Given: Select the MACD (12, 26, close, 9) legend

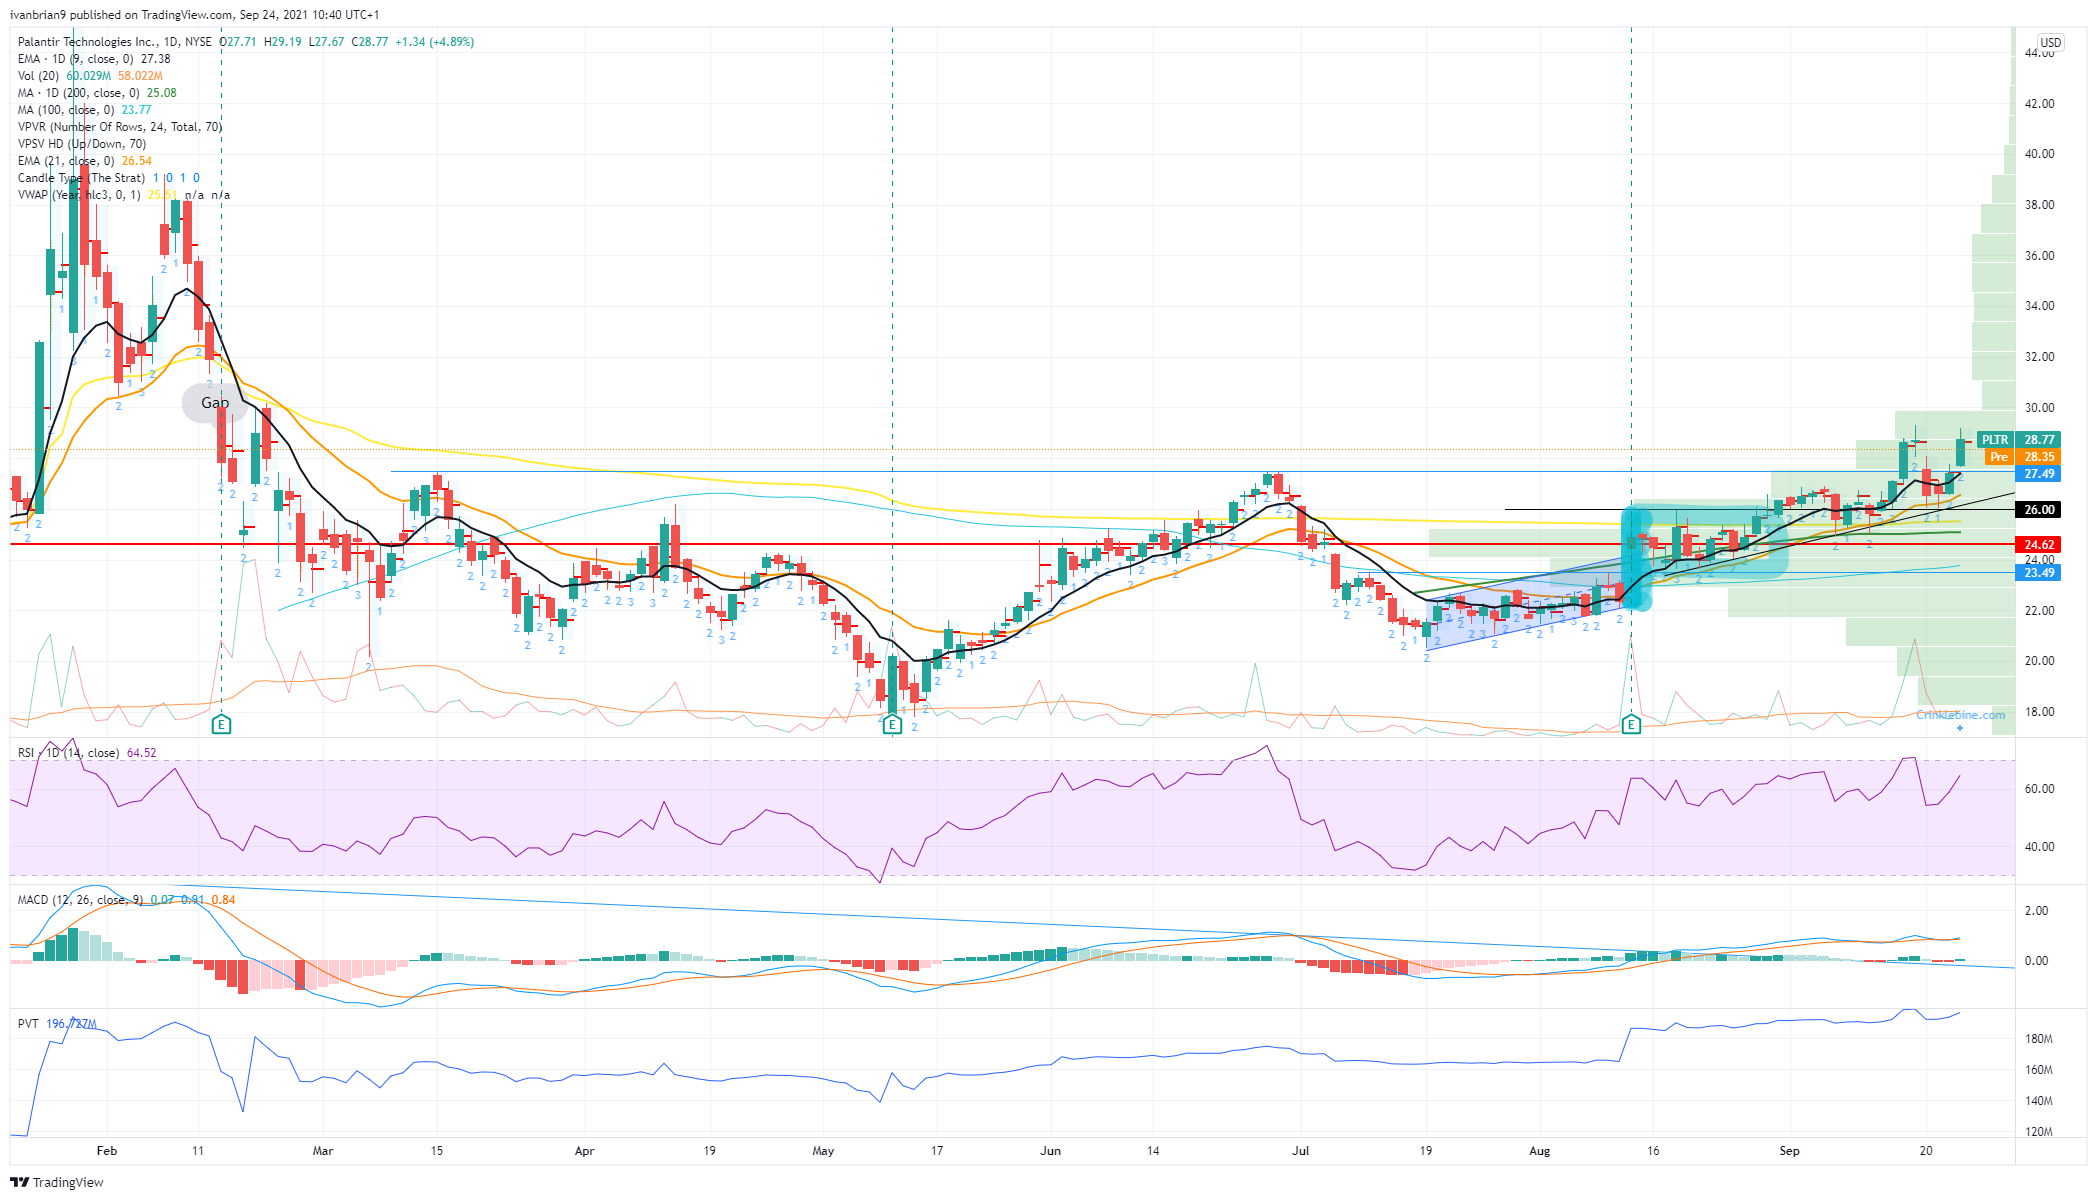Looking at the screenshot, I should pyautogui.click(x=126, y=900).
